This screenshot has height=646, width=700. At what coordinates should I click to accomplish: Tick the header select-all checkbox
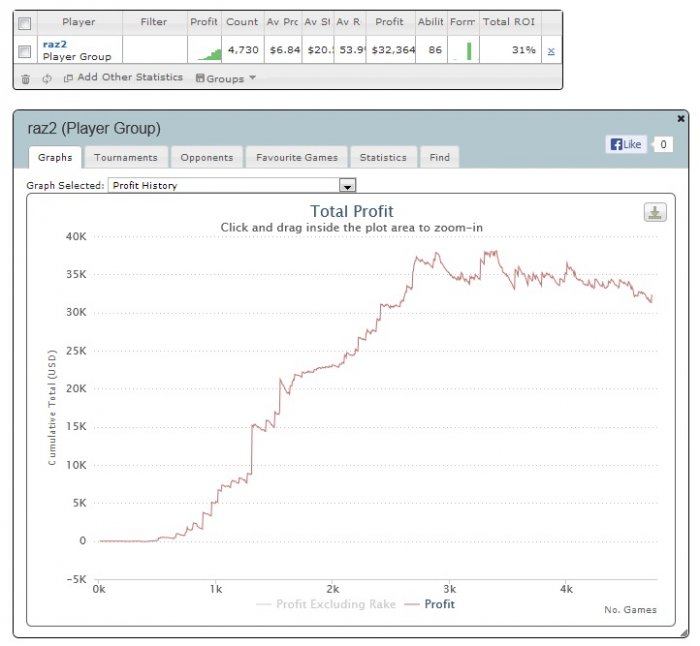(x=25, y=23)
